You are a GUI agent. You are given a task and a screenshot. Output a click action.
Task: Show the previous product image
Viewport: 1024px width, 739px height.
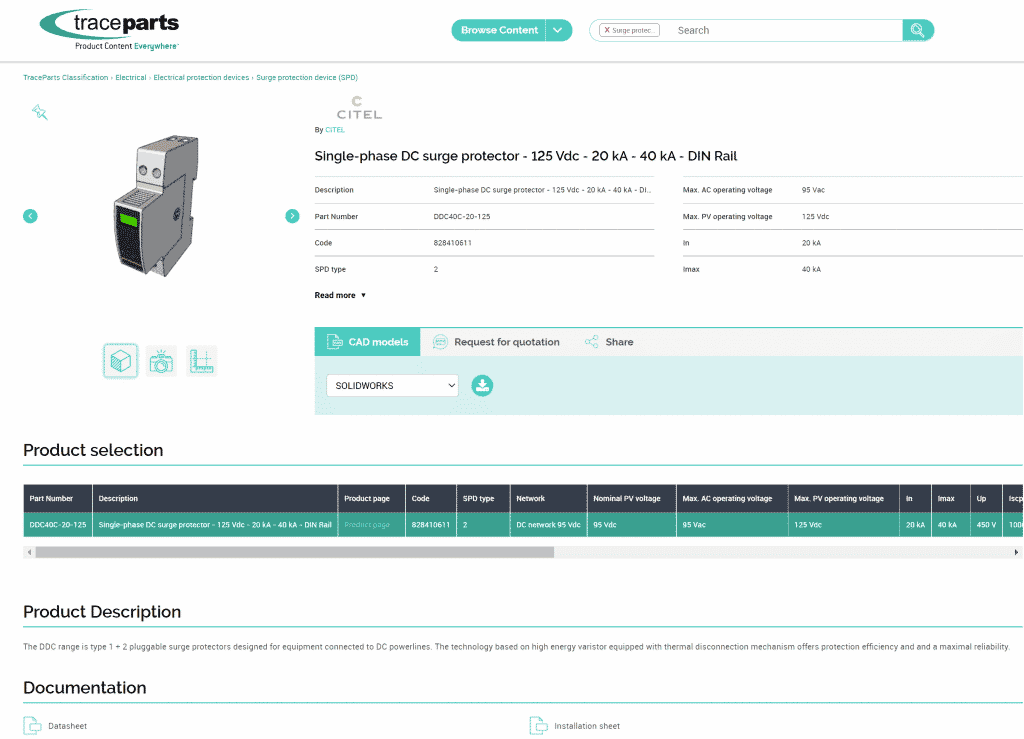coord(30,216)
